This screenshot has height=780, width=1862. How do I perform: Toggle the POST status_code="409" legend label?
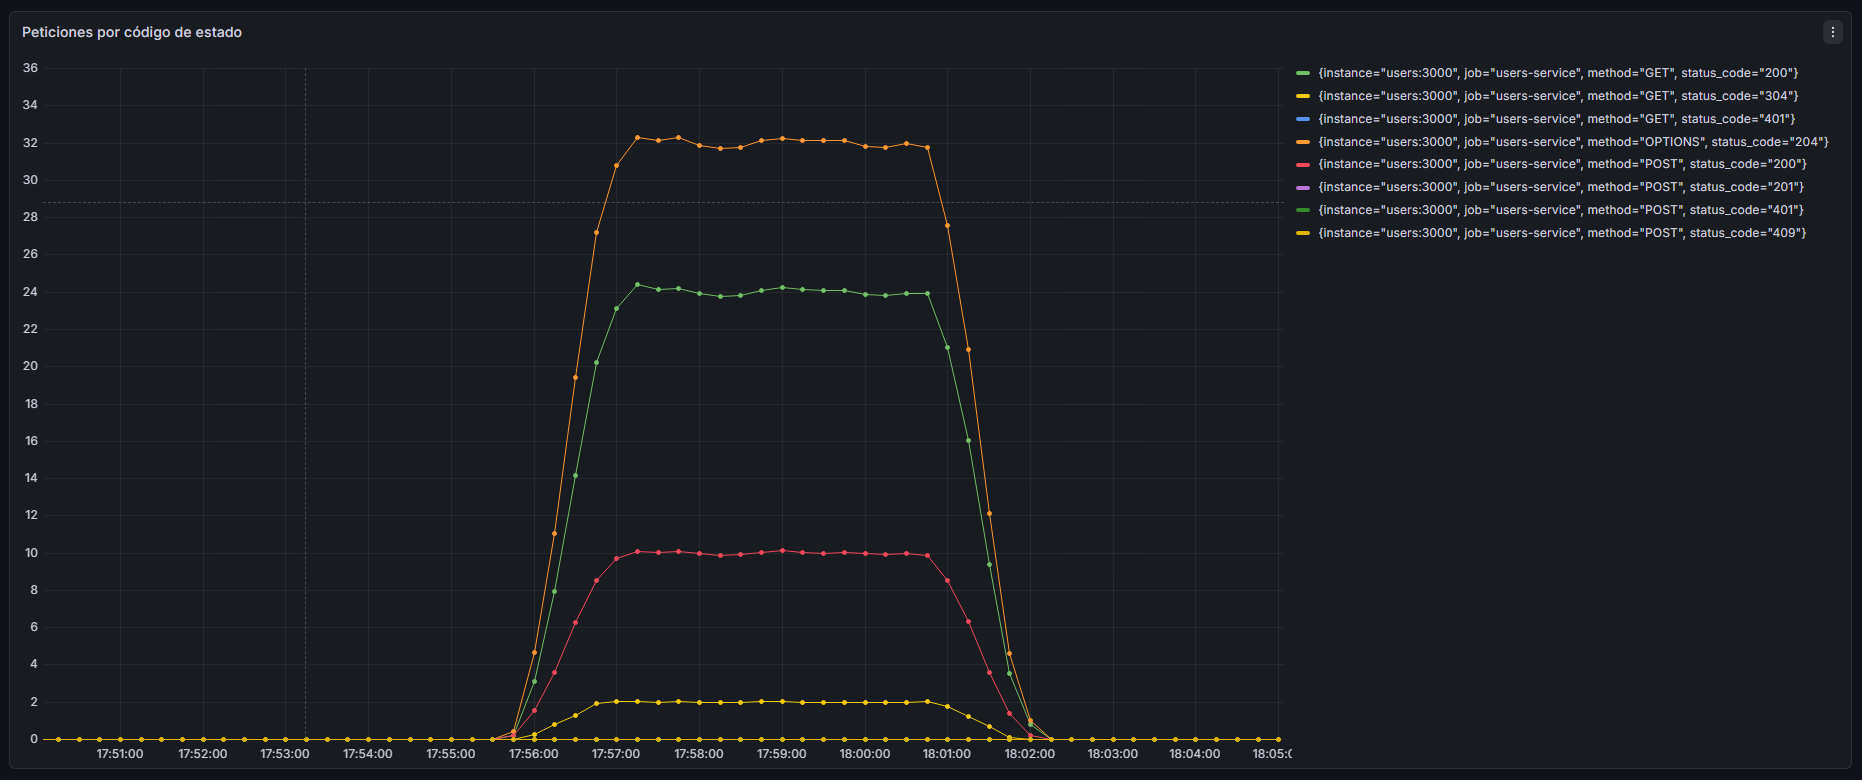point(1562,233)
